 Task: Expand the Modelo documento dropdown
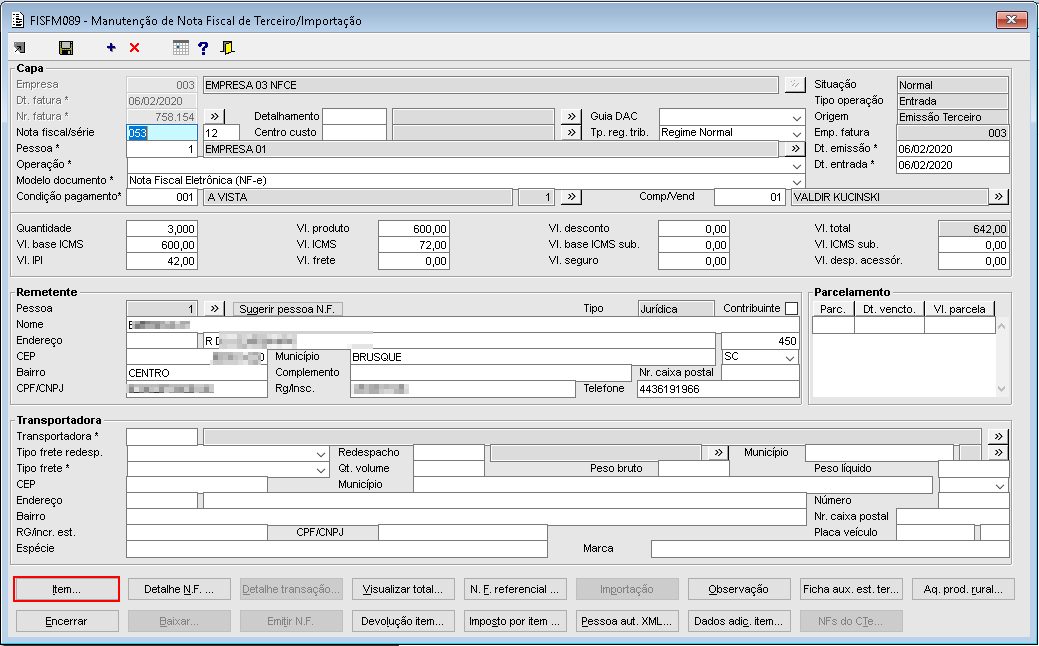[x=797, y=180]
